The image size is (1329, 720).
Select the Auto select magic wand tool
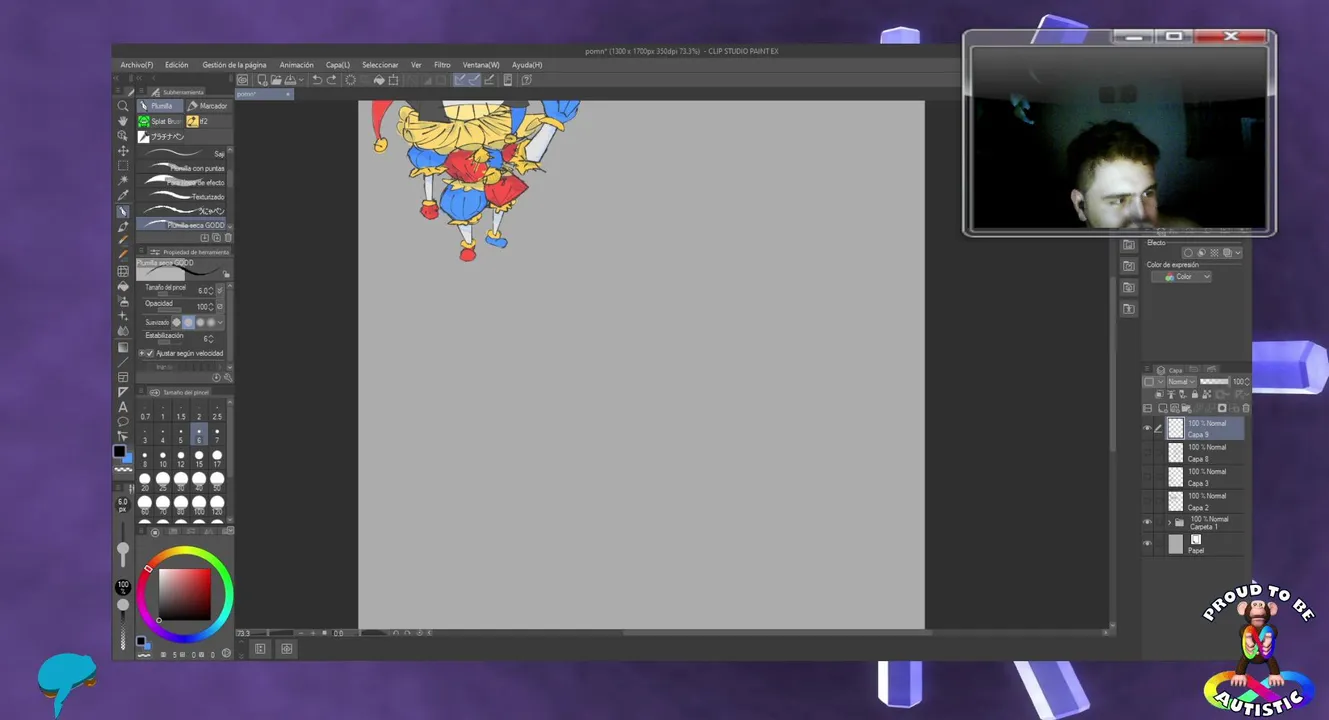[123, 181]
